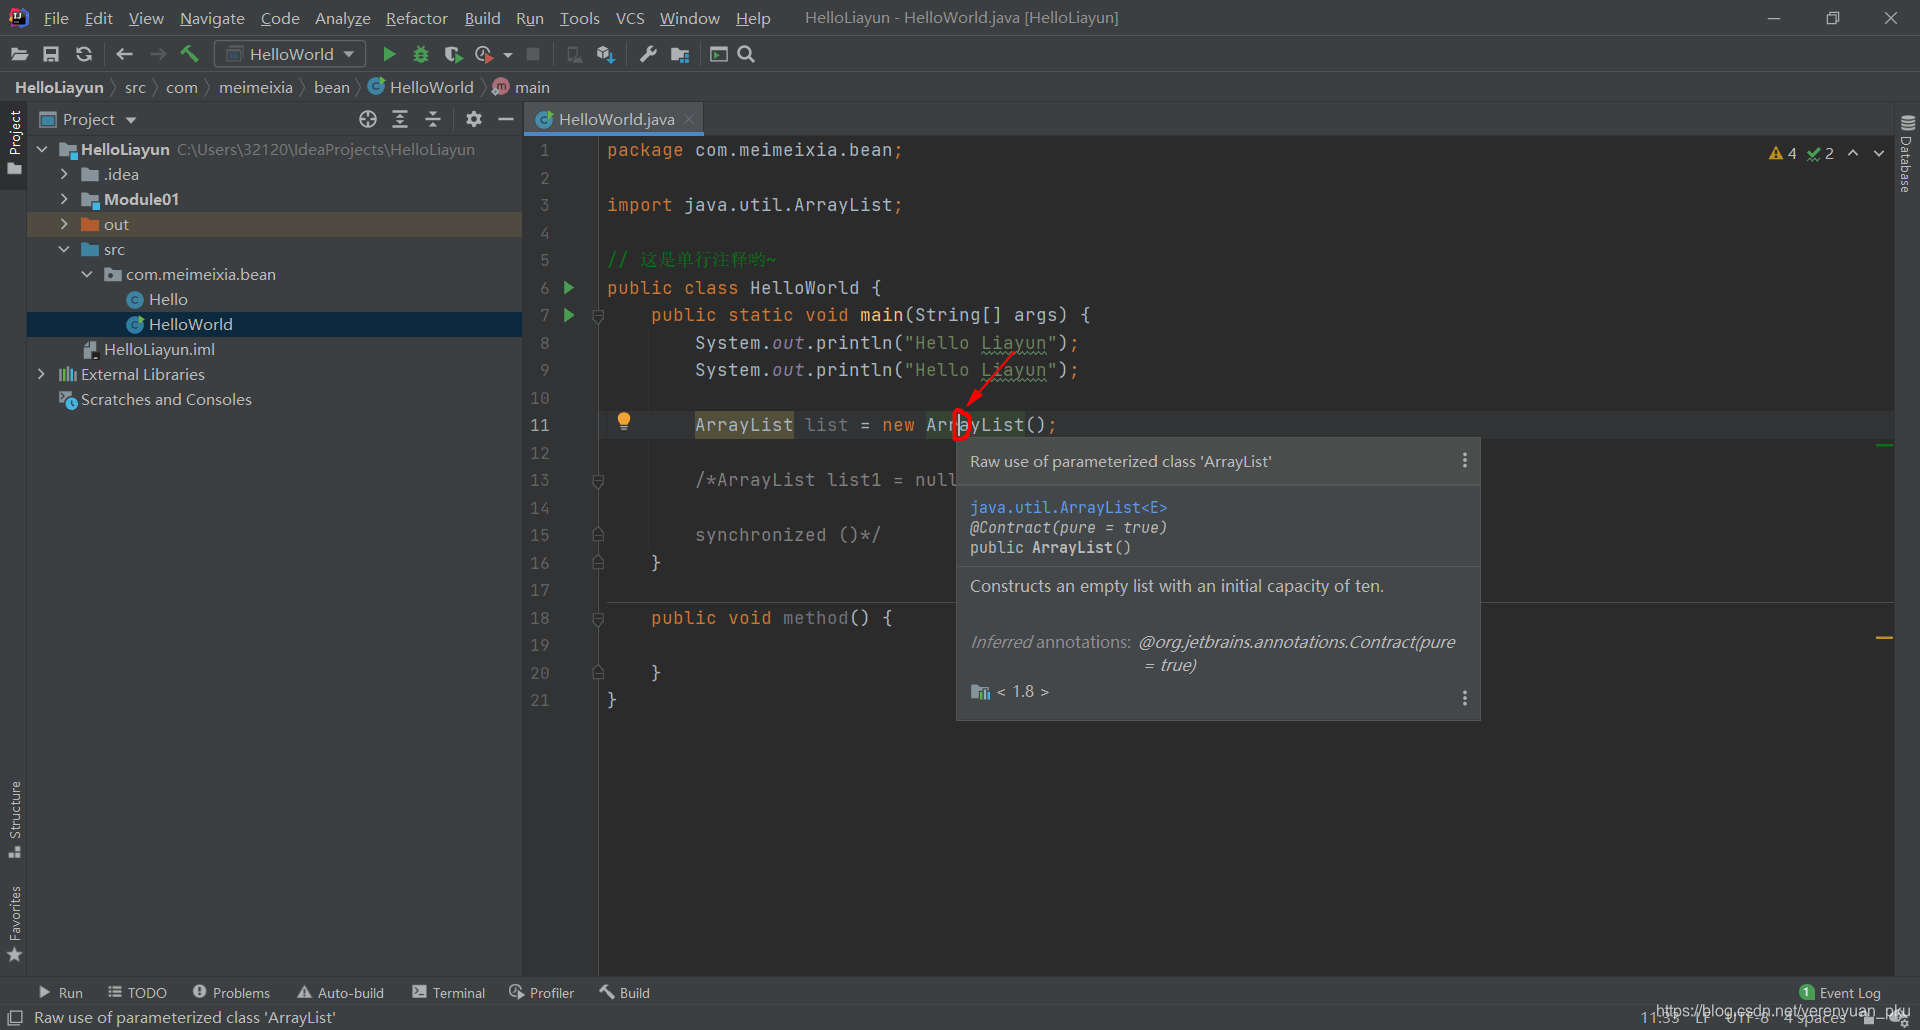
Task: Navigate back with the left arrow icon
Action: pyautogui.click(x=124, y=54)
